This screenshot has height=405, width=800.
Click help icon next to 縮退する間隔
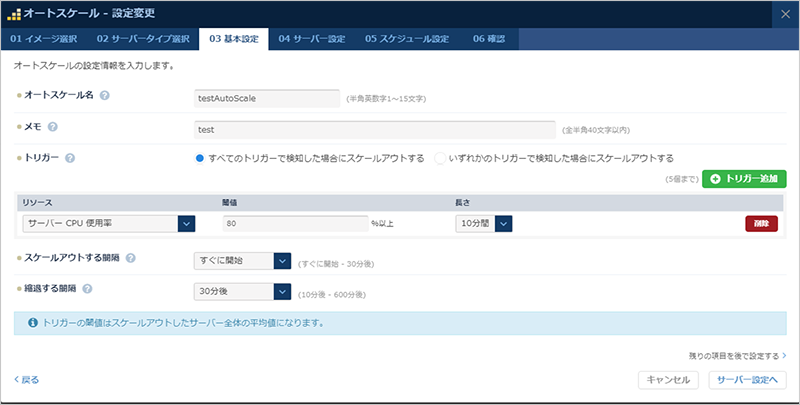coord(87,289)
